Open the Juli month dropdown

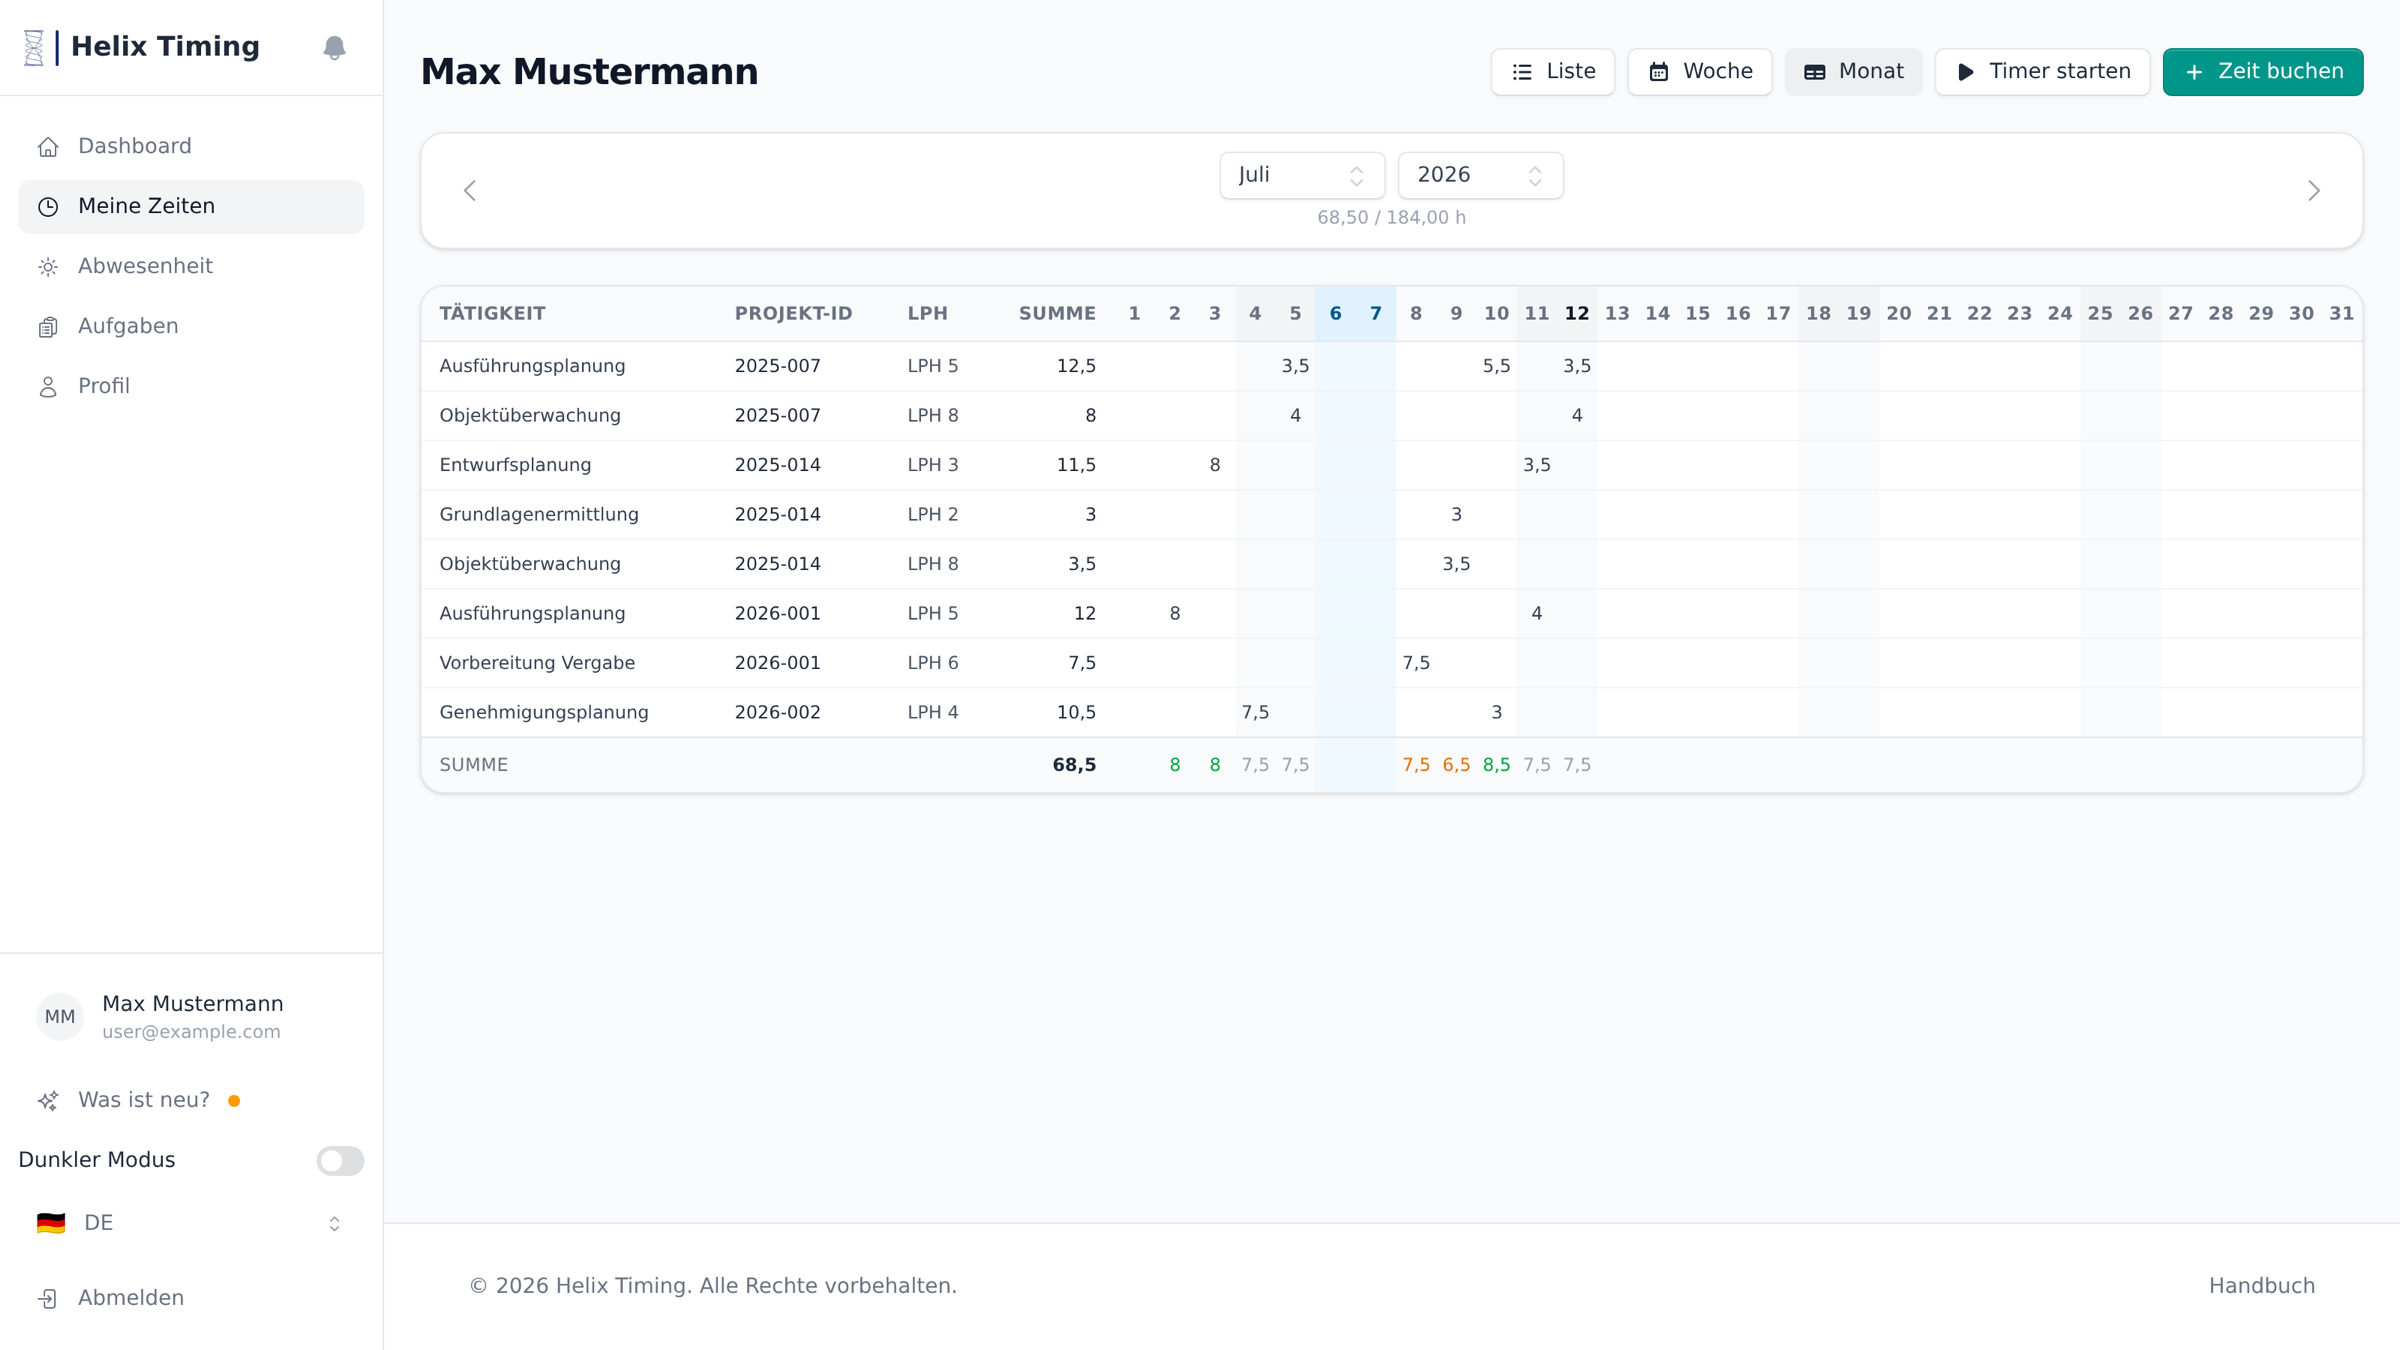1301,176
